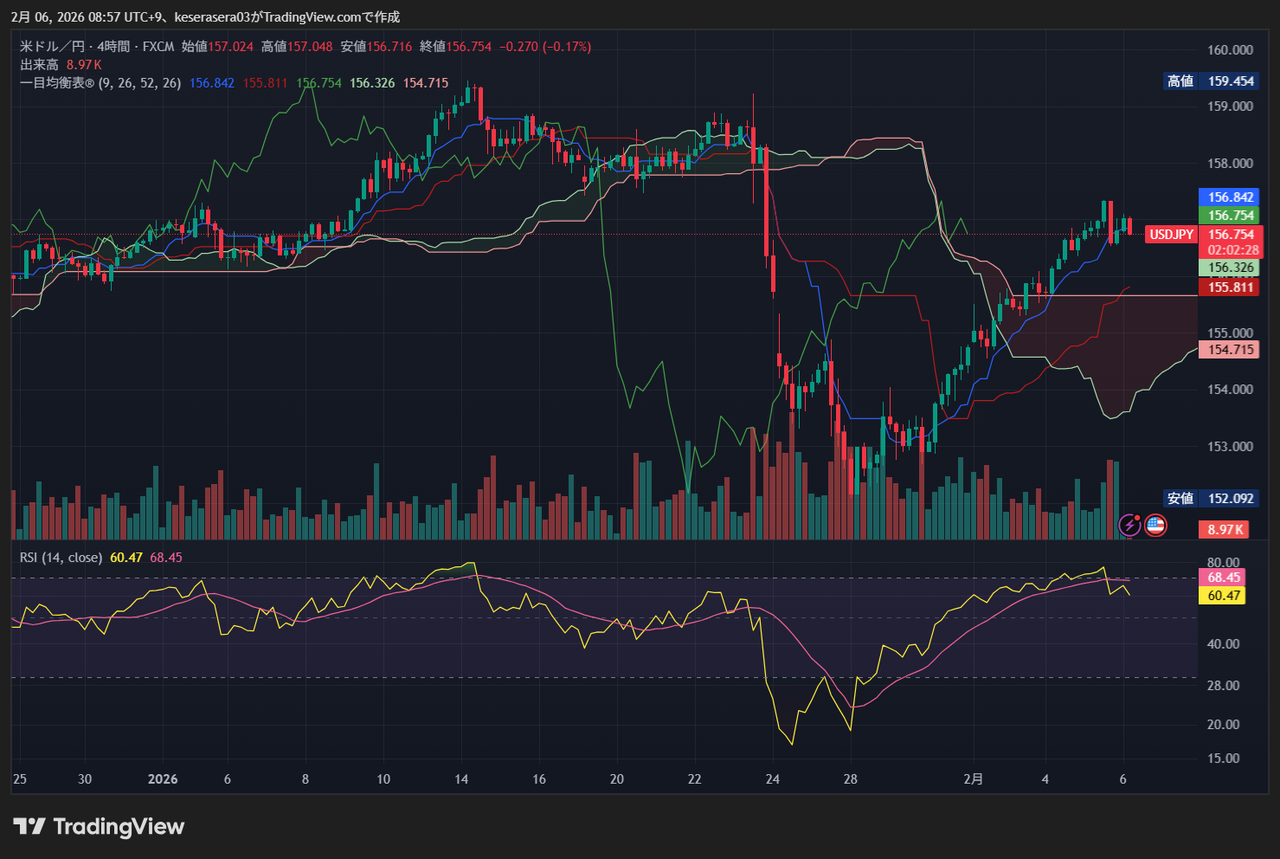This screenshot has width=1280, height=859.
Task: Click the yellow 60.47 RSI legend value
Action: [x=127, y=557]
